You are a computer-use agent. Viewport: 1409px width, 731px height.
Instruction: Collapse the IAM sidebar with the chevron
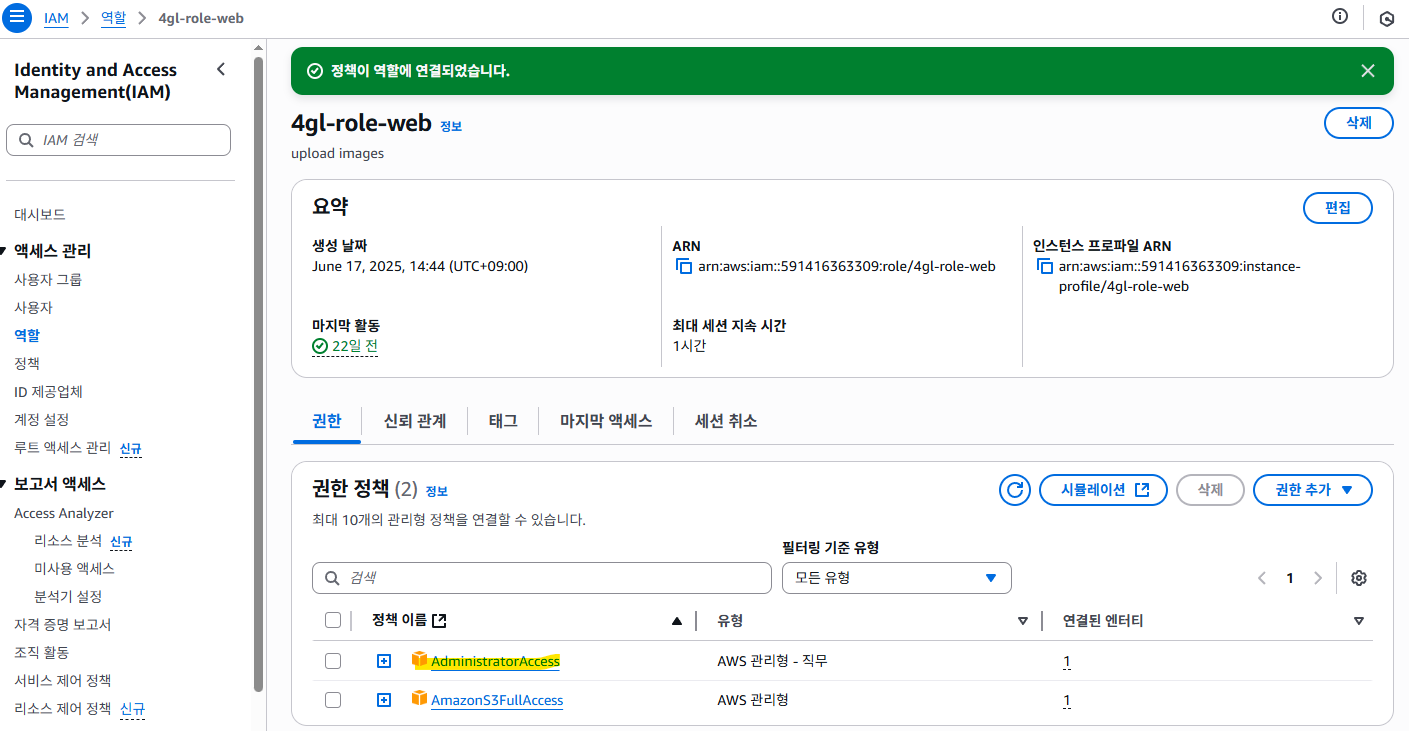tap(221, 69)
